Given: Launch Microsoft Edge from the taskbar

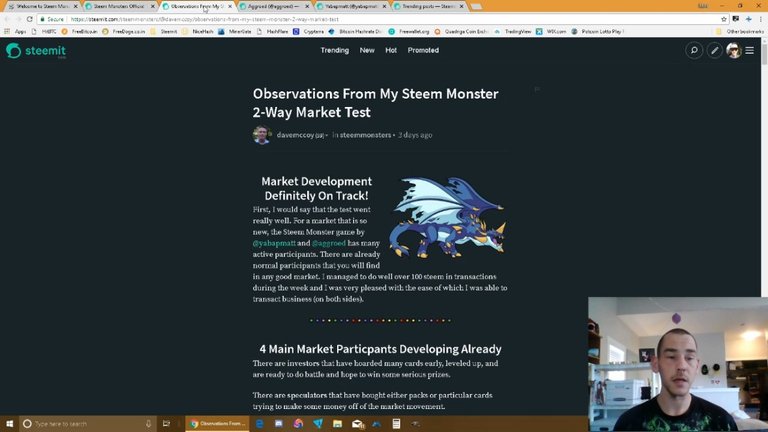Looking at the screenshot, I should 260,423.
